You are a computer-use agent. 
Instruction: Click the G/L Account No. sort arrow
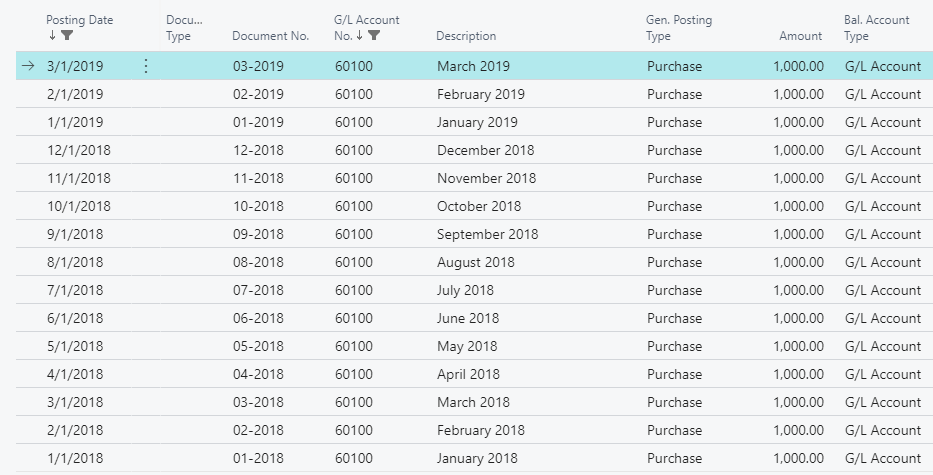point(359,36)
